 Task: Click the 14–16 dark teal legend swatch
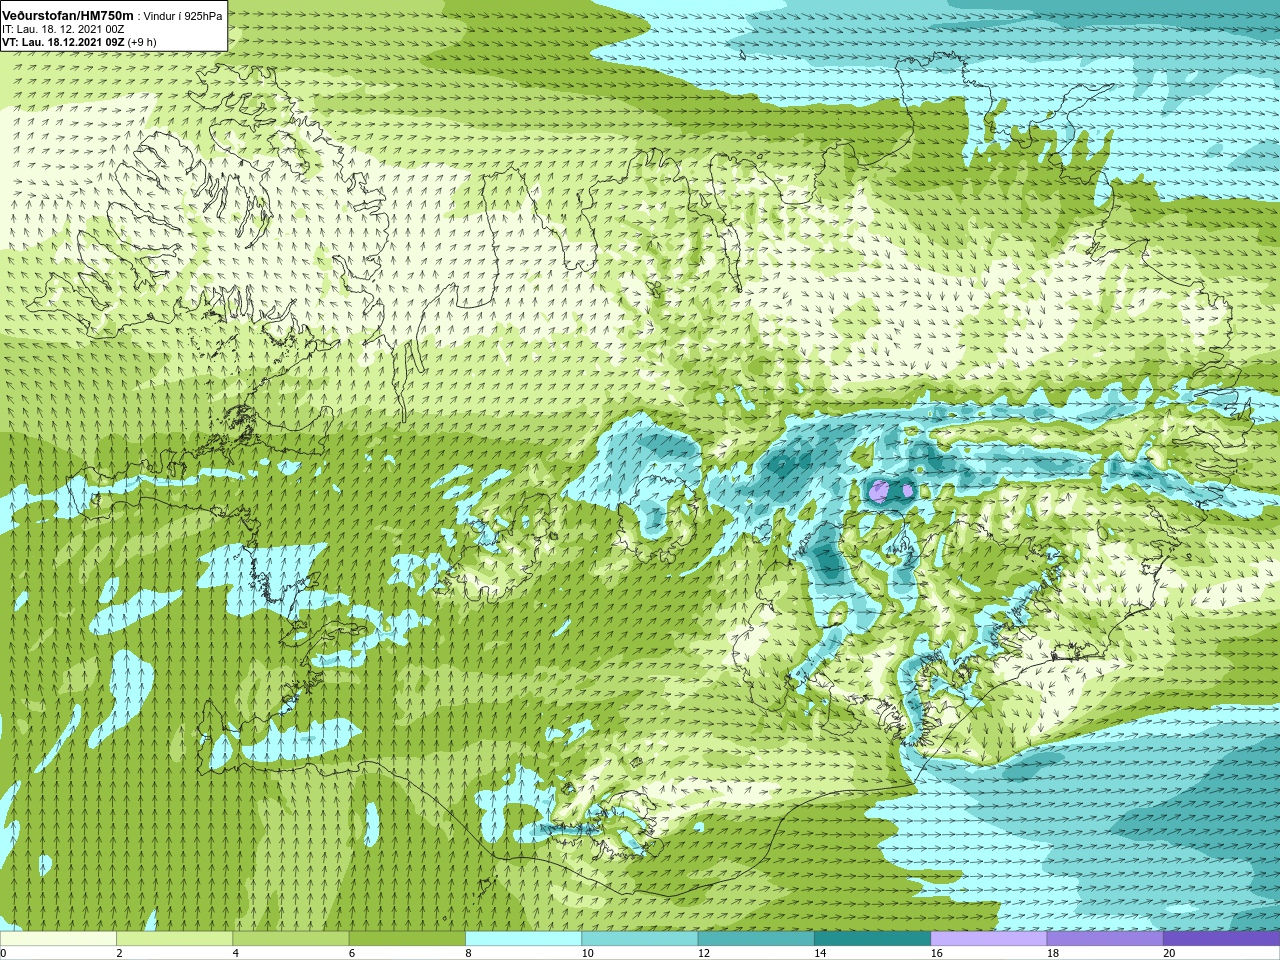(x=872, y=939)
